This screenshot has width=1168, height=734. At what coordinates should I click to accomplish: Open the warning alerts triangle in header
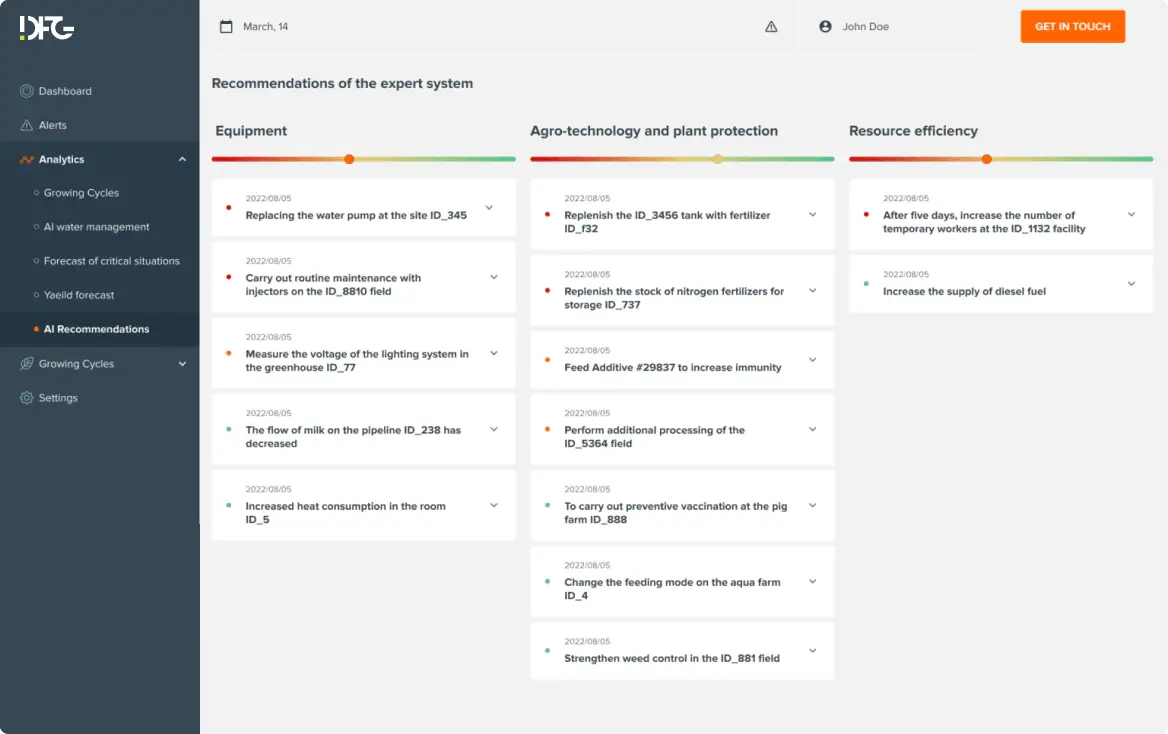771,27
